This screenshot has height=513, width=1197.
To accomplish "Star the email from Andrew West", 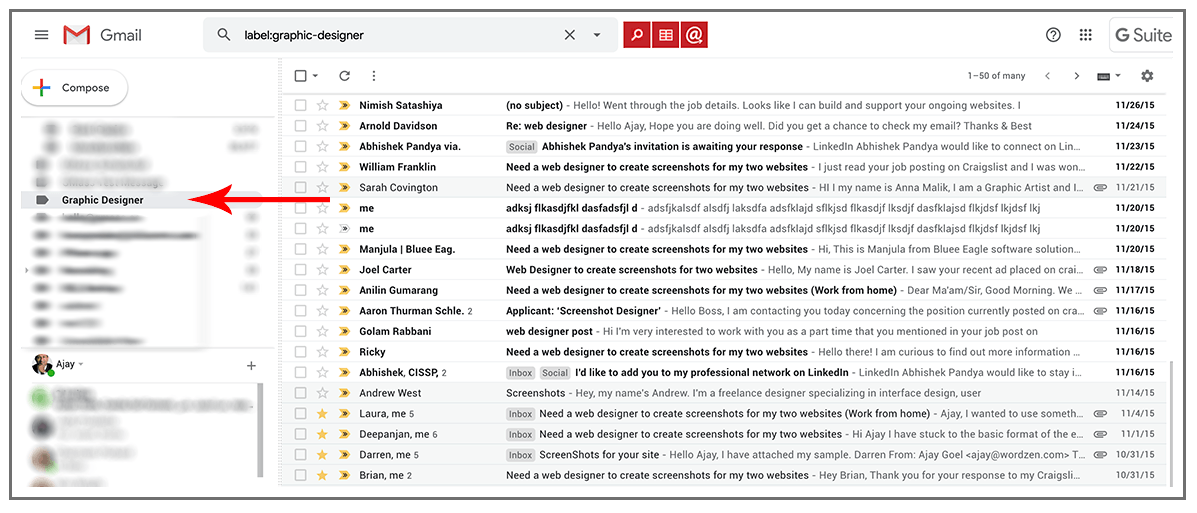I will (x=322, y=393).
